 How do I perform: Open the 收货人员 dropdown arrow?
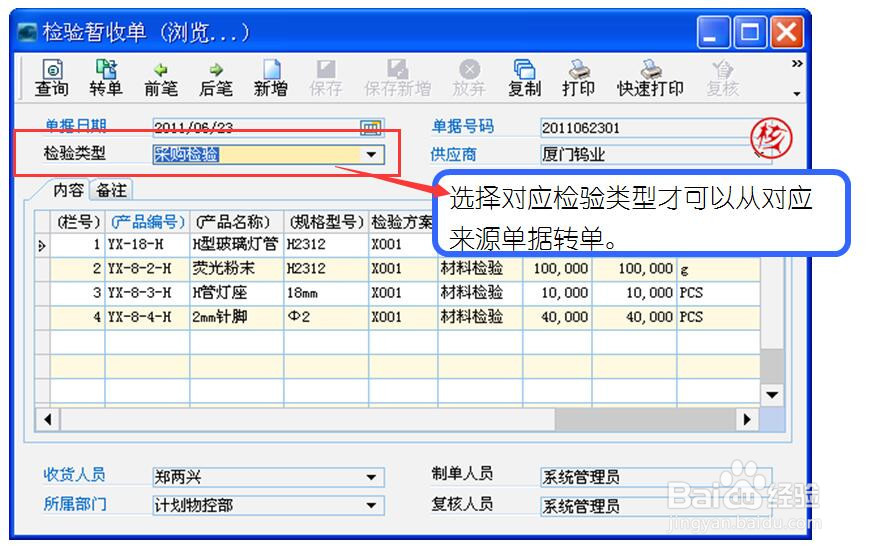coord(371,477)
